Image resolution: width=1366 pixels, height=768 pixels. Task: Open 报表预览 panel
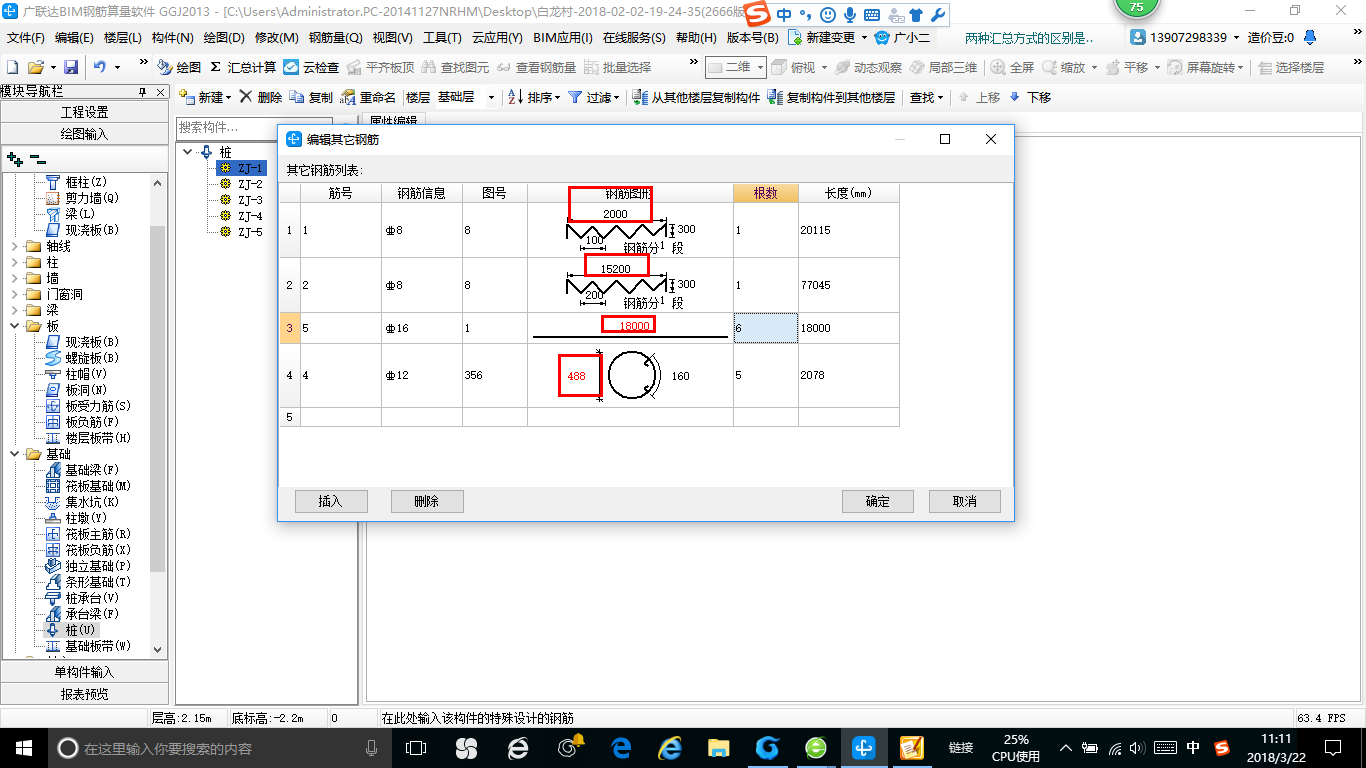tap(84, 693)
